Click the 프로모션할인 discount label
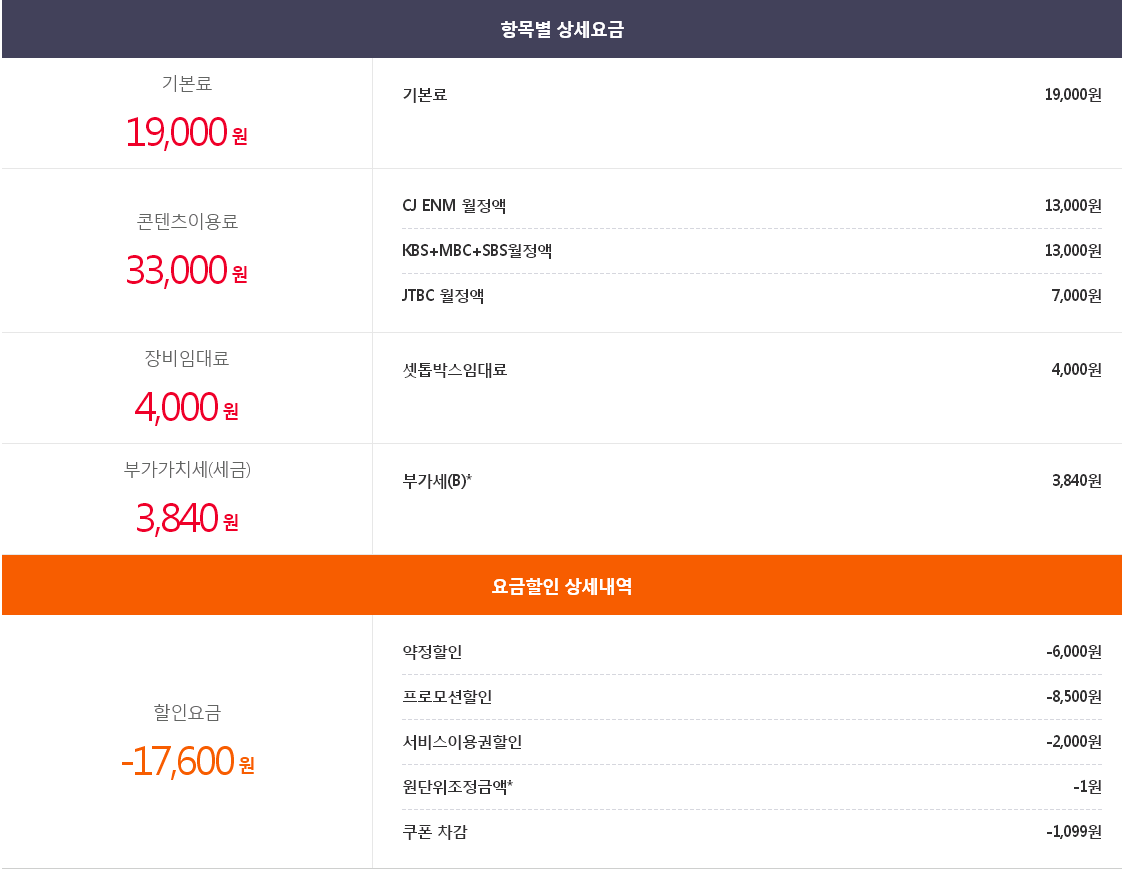This screenshot has width=1130, height=876. coord(447,697)
